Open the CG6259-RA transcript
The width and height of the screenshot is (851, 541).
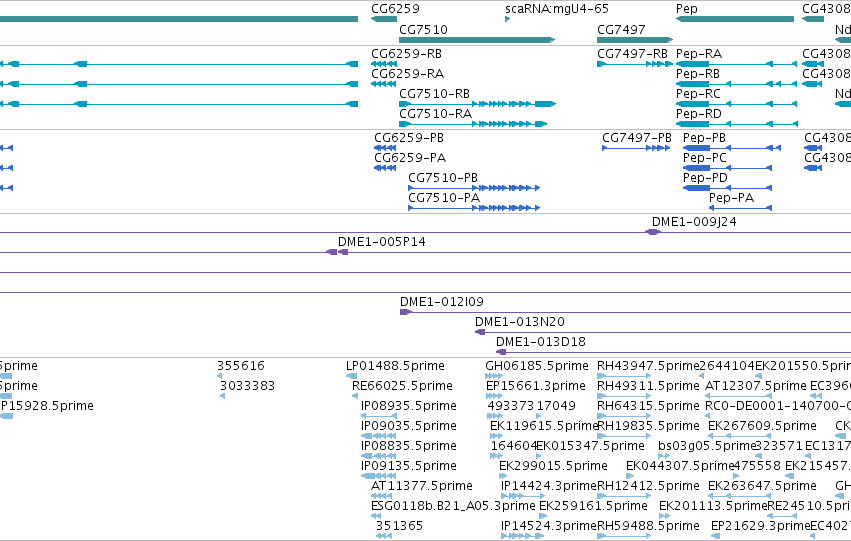point(384,84)
